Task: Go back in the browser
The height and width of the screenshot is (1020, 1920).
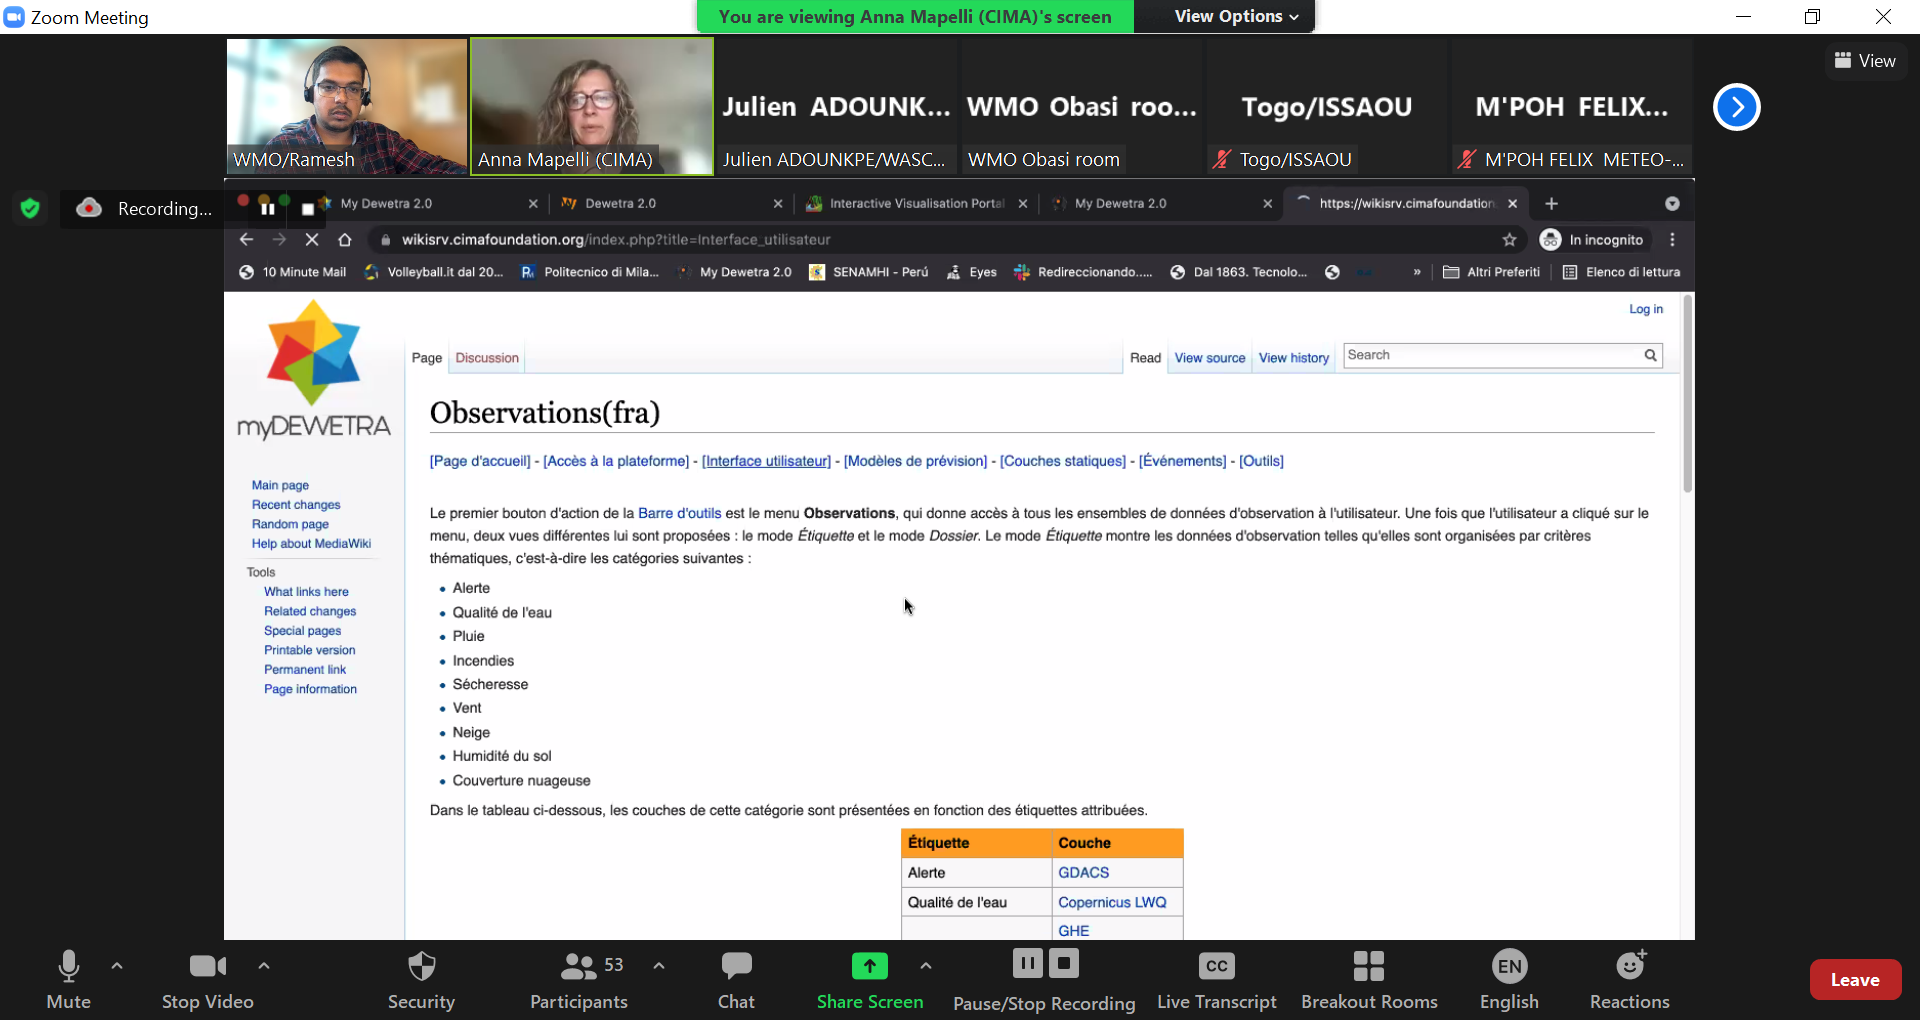Action: point(246,239)
